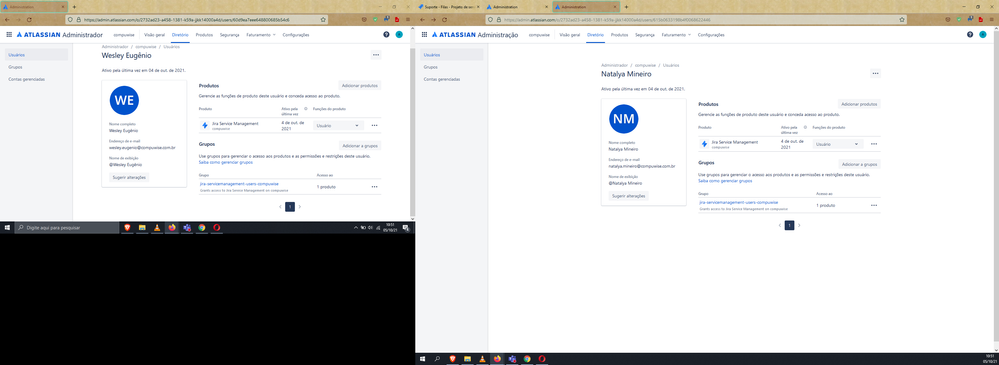Open more options for Wesley's group row

pyautogui.click(x=375, y=187)
